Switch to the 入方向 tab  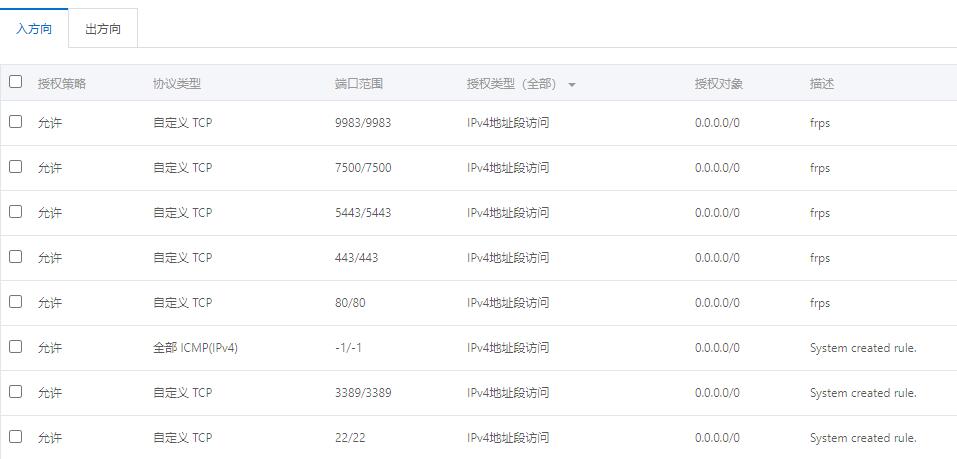point(34,29)
